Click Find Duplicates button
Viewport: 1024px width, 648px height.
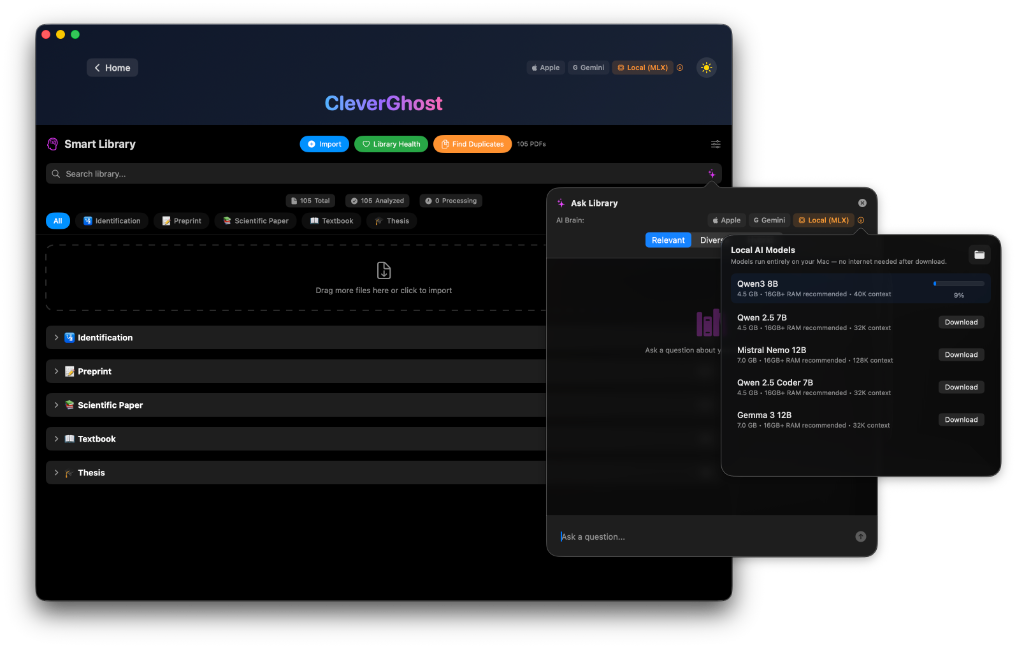(x=472, y=144)
